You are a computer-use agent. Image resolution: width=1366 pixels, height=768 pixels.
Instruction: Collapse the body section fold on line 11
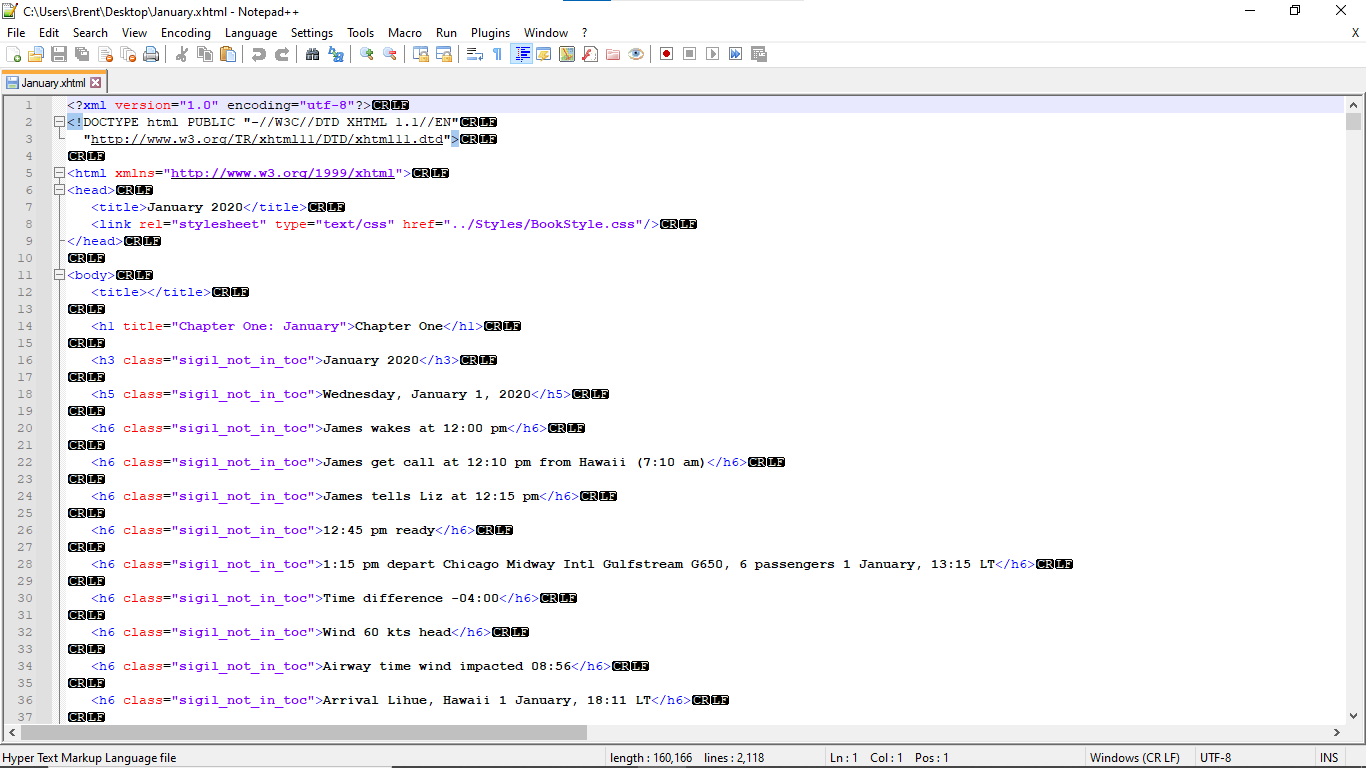pos(59,275)
